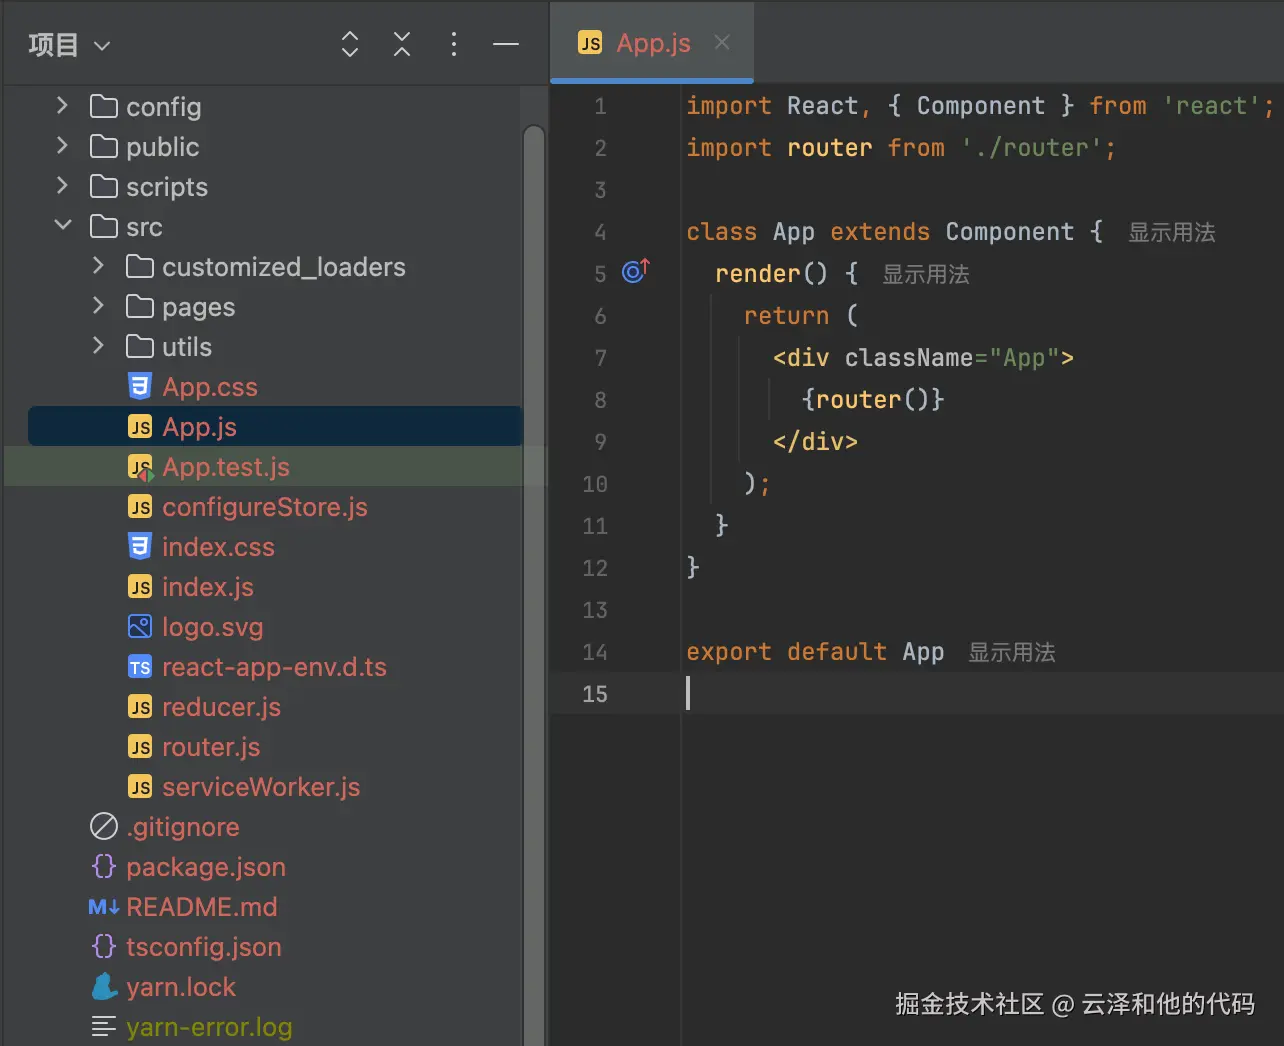Image resolution: width=1284 pixels, height=1046 pixels.
Task: Click the CSS file icon beside App.css
Action: pos(139,386)
